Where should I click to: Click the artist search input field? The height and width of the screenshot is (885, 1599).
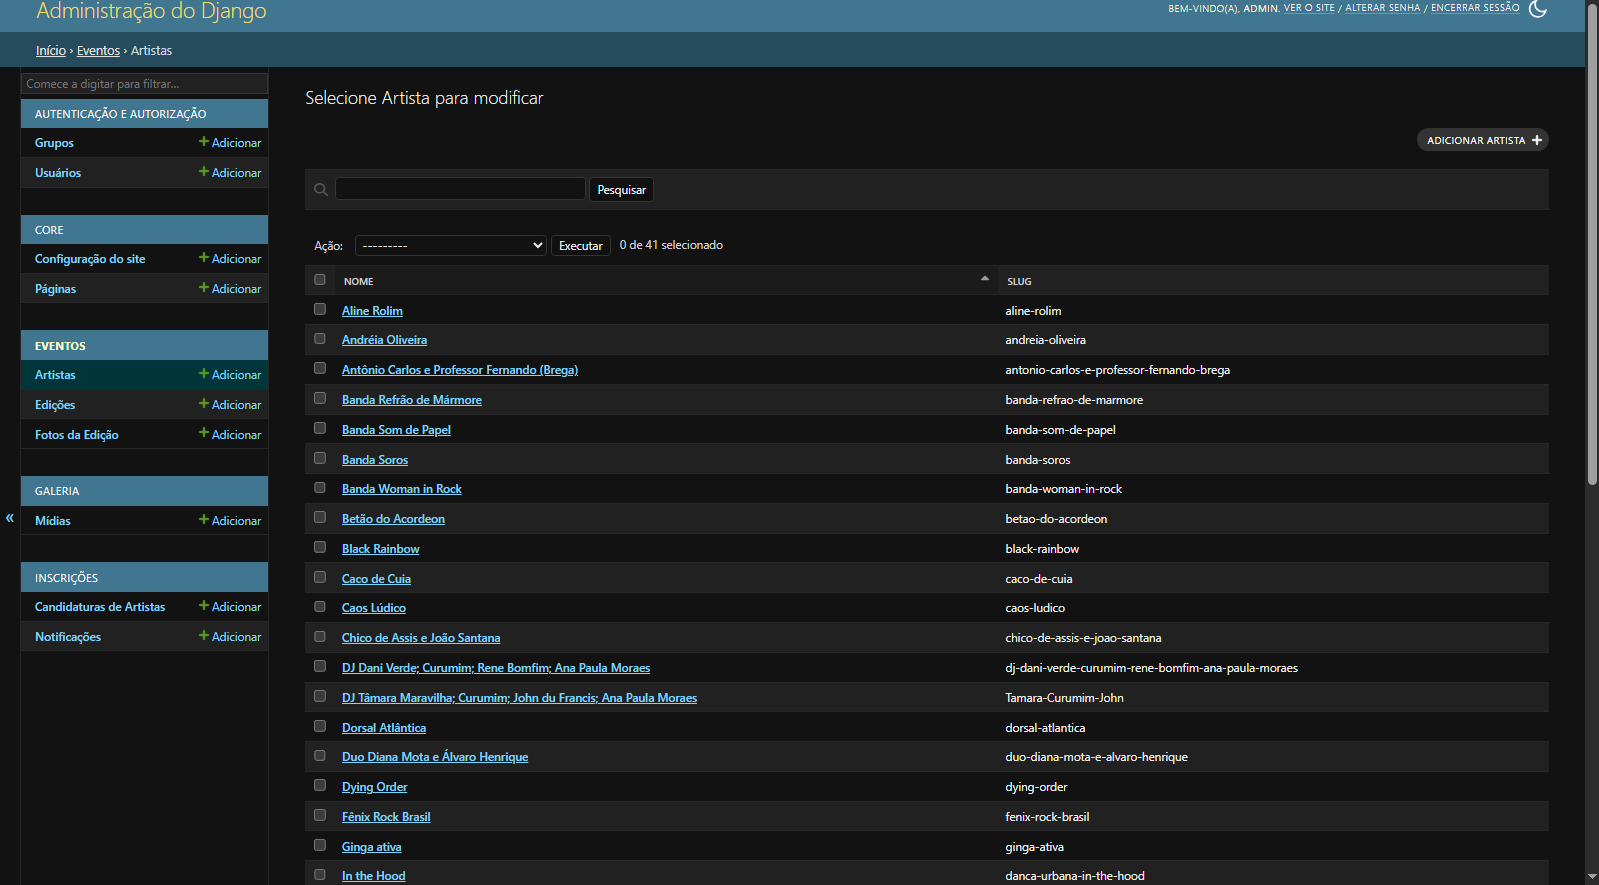460,189
